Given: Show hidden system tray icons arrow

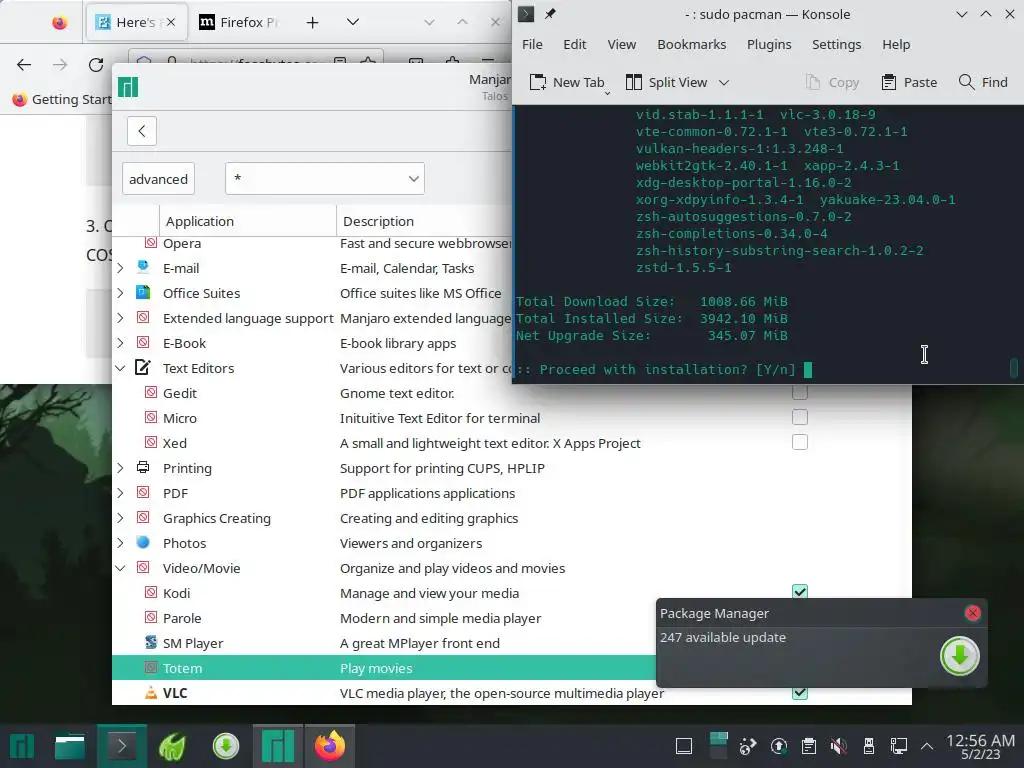Looking at the screenshot, I should [x=927, y=746].
